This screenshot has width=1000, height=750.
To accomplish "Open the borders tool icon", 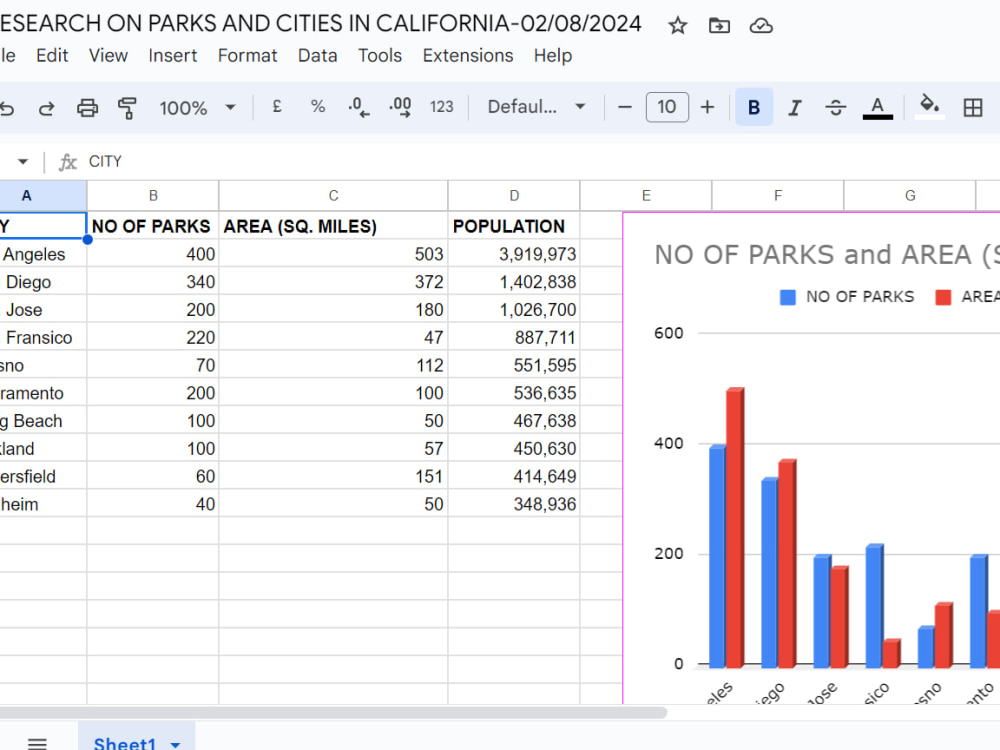I will pyautogui.click(x=973, y=107).
